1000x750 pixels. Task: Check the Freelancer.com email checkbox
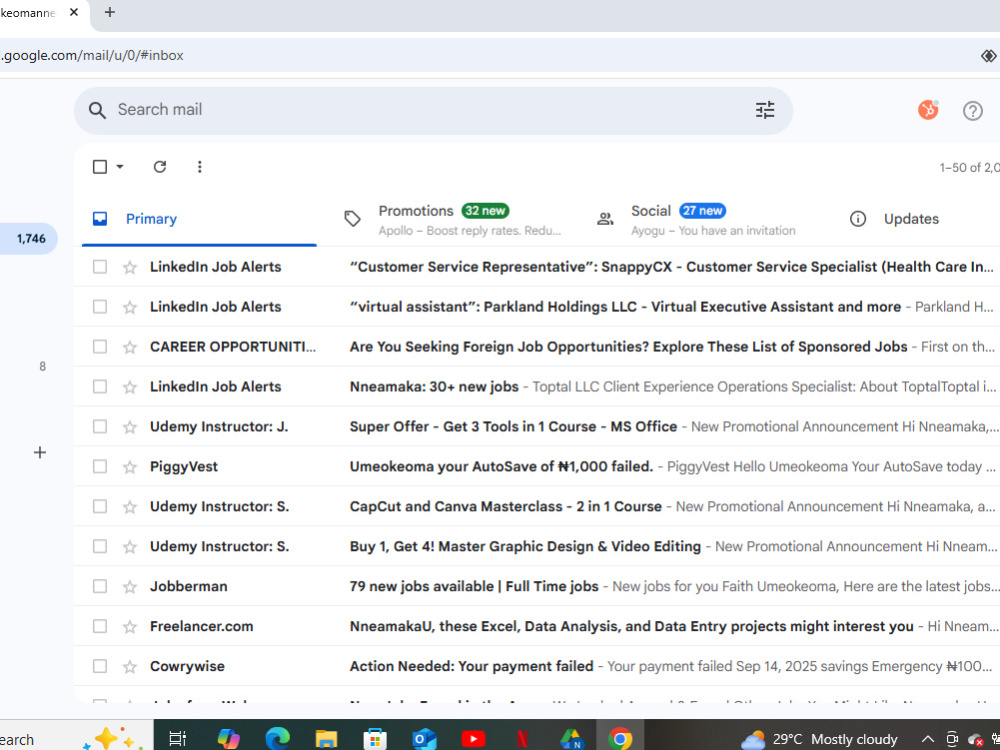click(x=99, y=626)
